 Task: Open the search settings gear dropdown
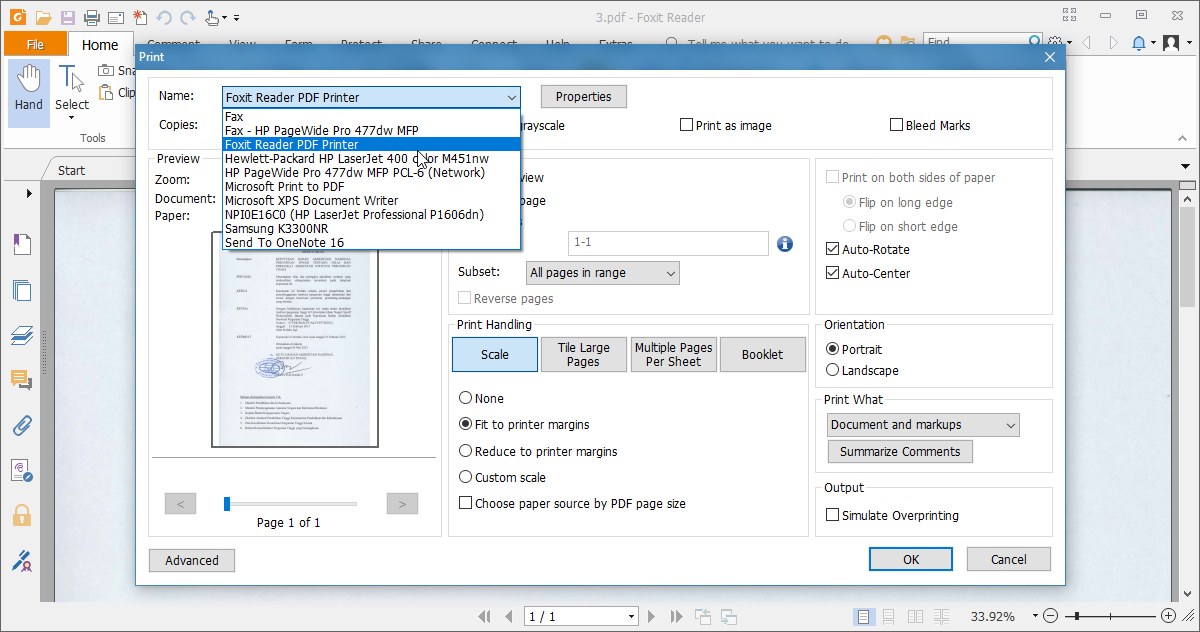(1069, 43)
